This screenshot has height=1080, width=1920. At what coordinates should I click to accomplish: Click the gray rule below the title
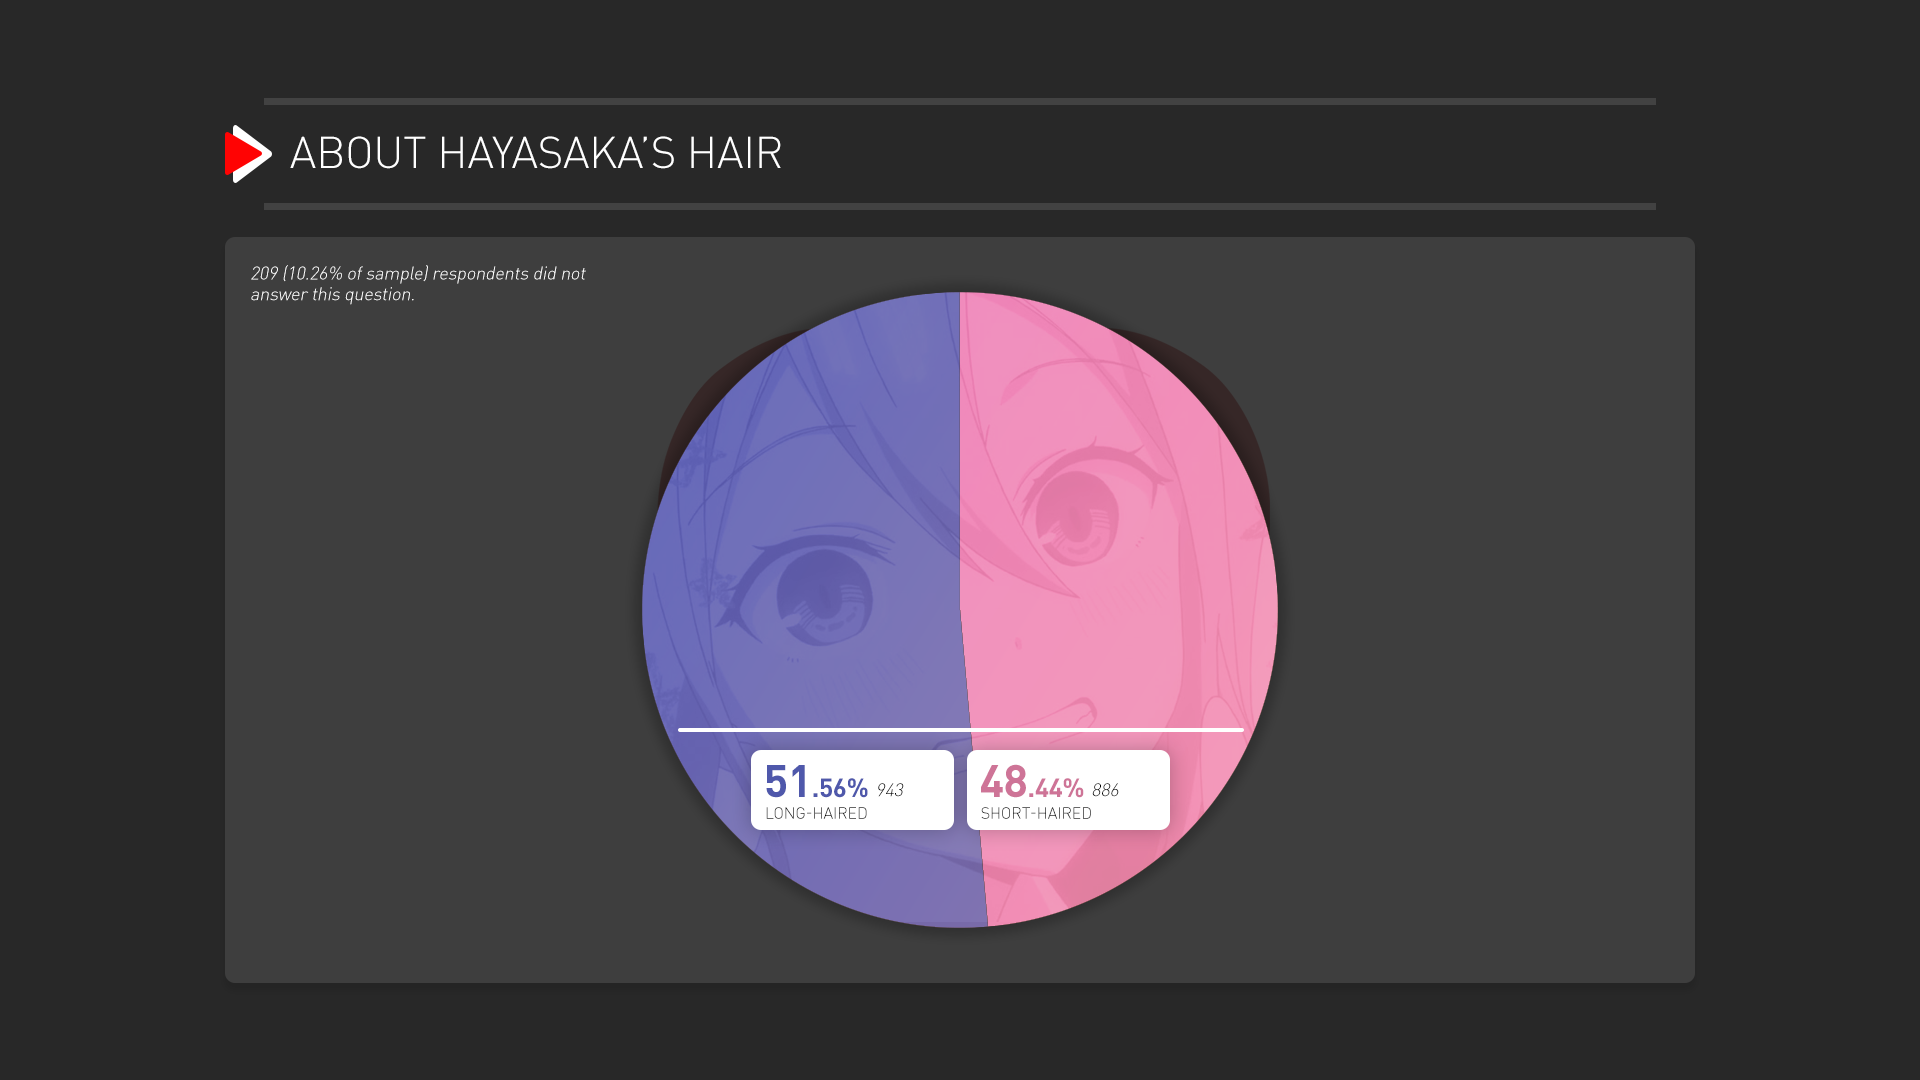click(x=960, y=207)
